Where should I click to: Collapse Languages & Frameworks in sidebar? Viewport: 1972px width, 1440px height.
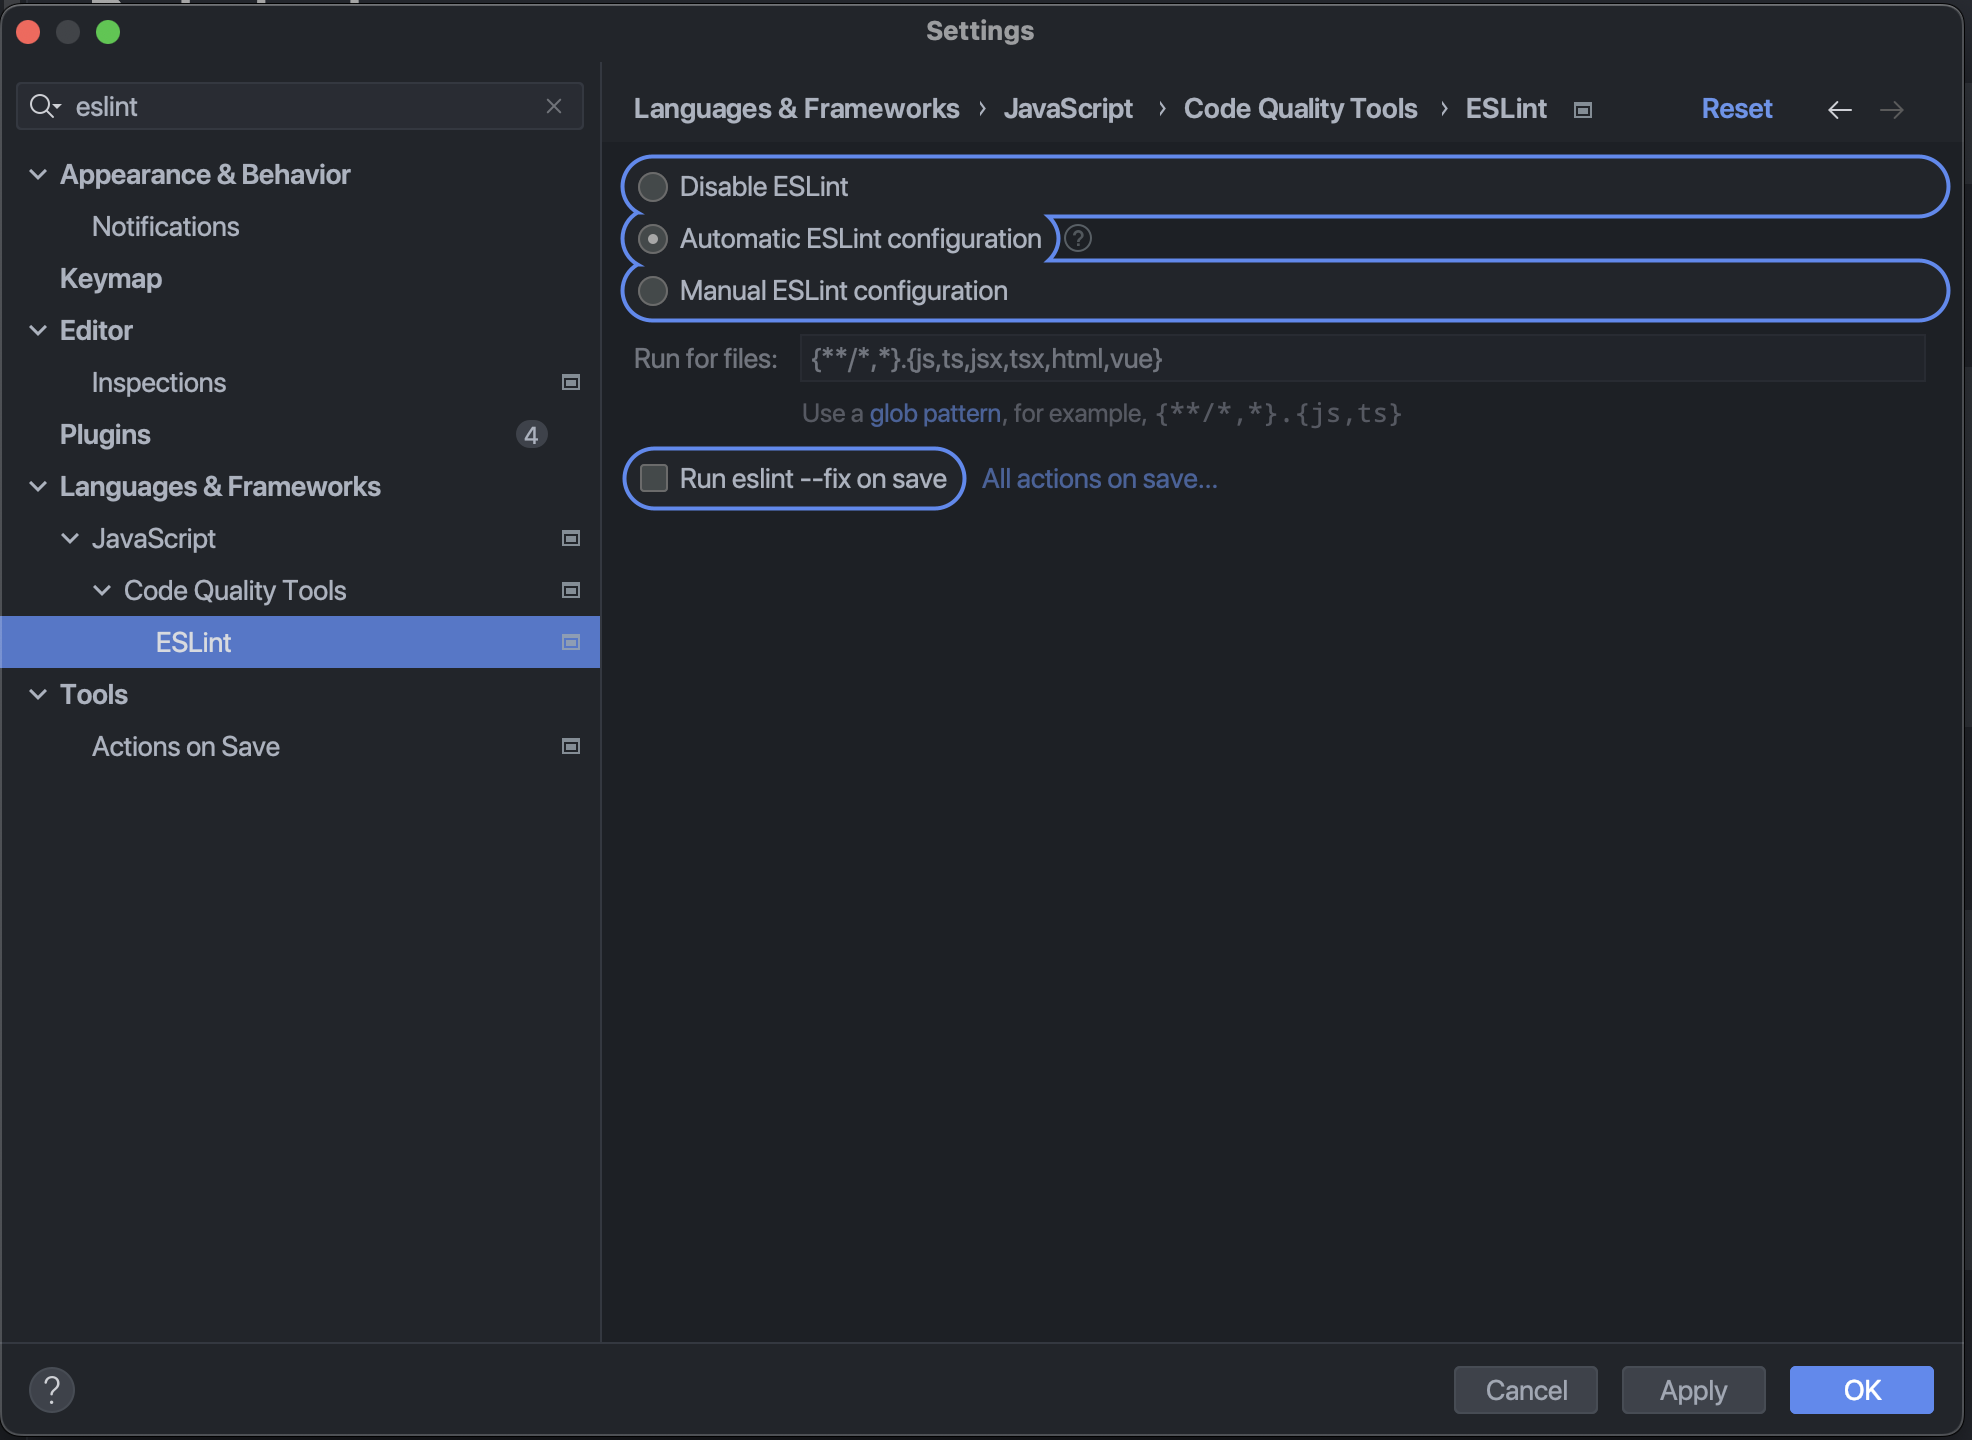click(x=38, y=487)
